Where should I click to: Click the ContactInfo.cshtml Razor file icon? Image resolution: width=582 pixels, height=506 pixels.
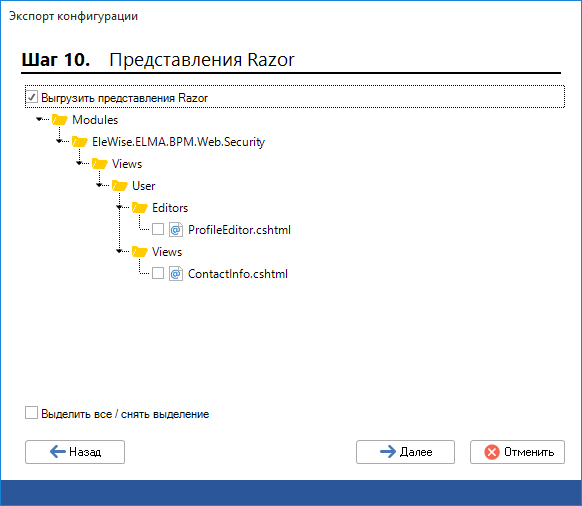(x=176, y=274)
